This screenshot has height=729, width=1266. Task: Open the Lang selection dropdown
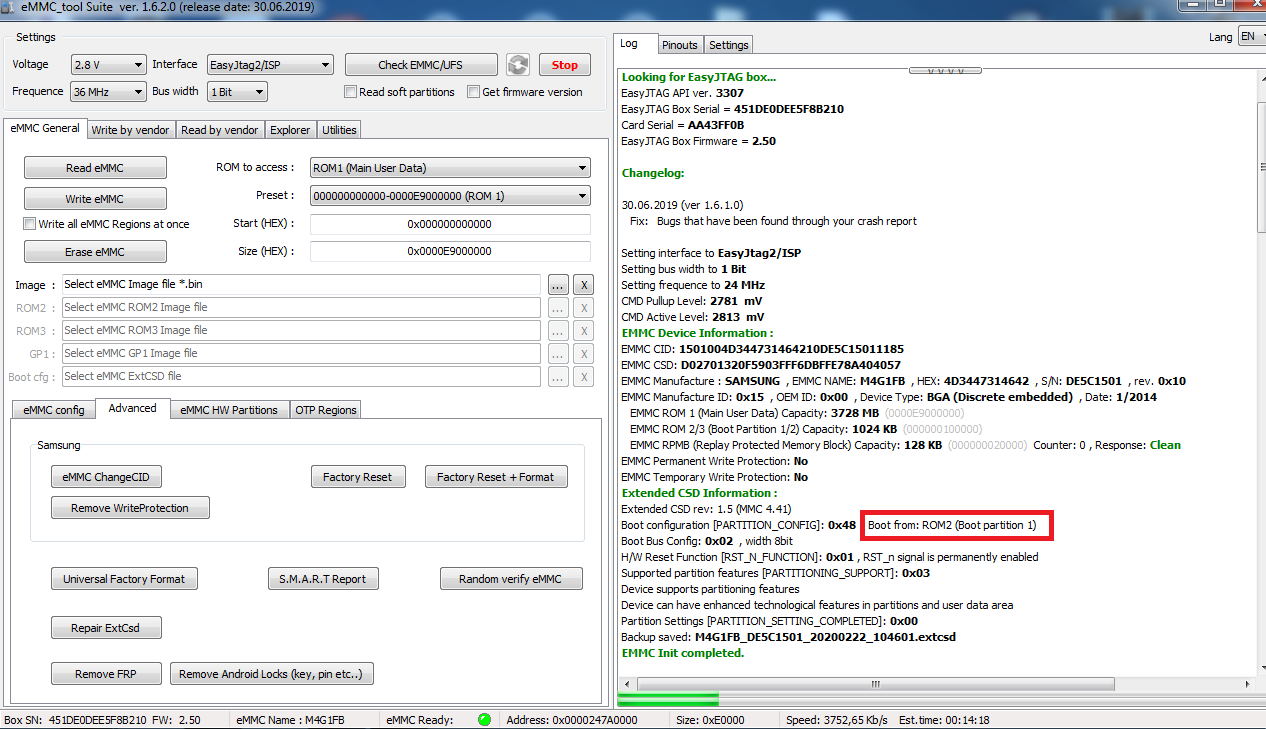(x=1251, y=36)
